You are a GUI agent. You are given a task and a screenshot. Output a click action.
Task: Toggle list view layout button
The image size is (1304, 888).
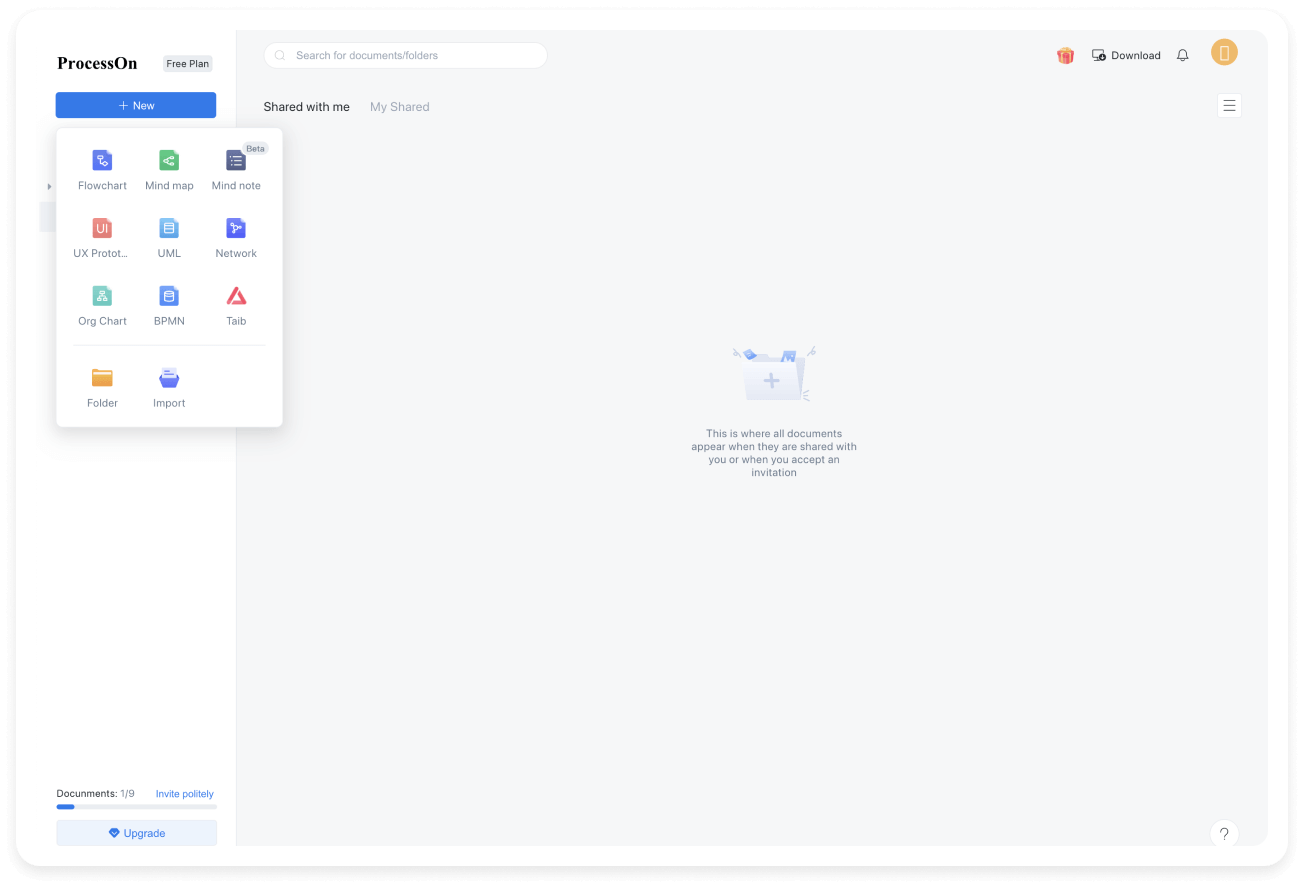coord(1229,106)
